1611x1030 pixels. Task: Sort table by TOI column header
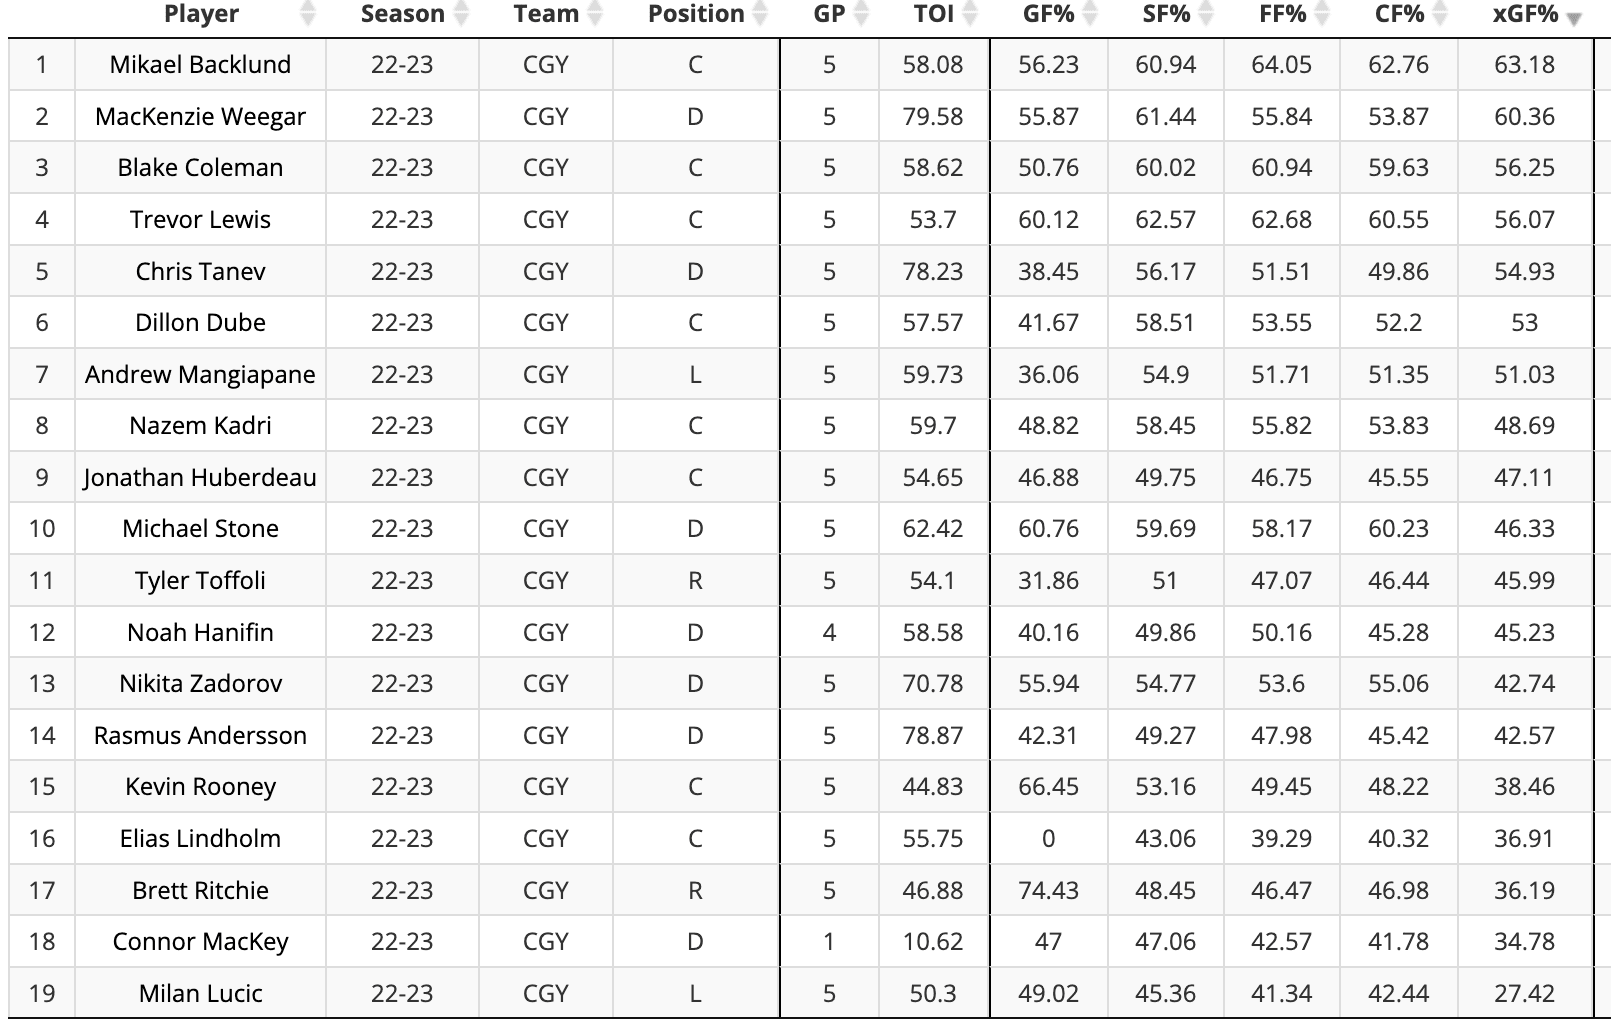(932, 14)
